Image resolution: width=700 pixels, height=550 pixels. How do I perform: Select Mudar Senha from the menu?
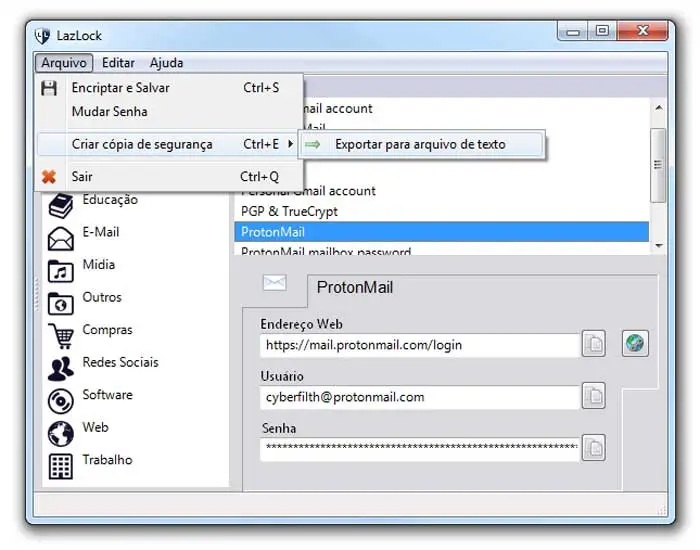[x=170, y=112]
